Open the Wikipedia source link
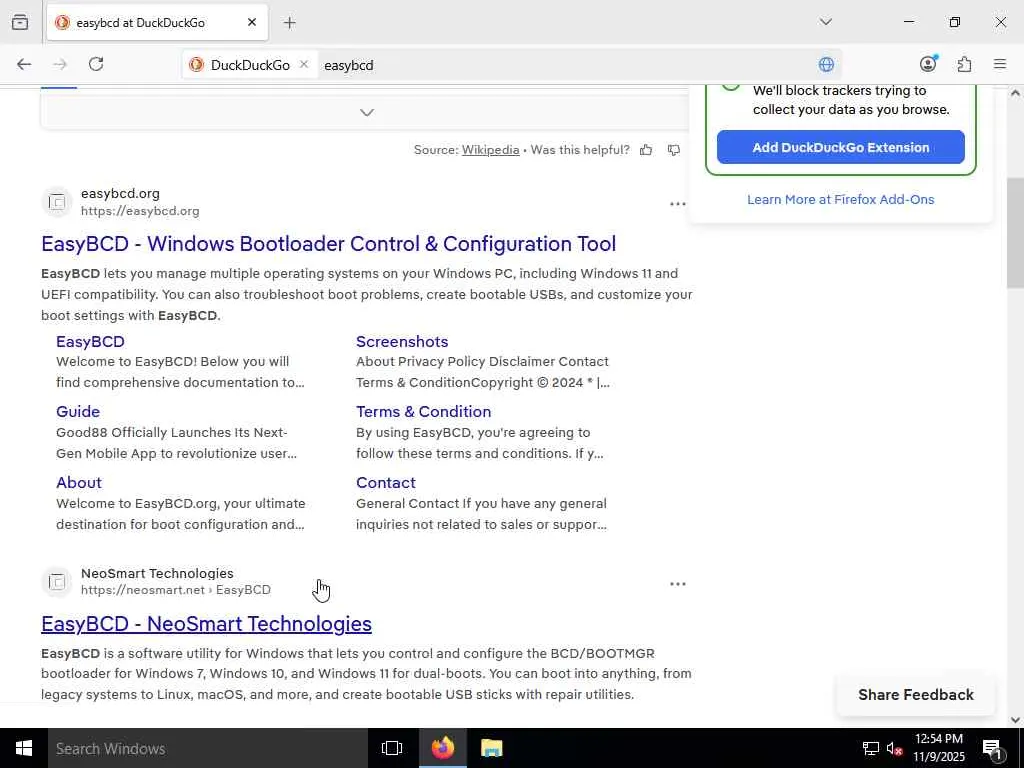The image size is (1024, 768). pyautogui.click(x=490, y=150)
